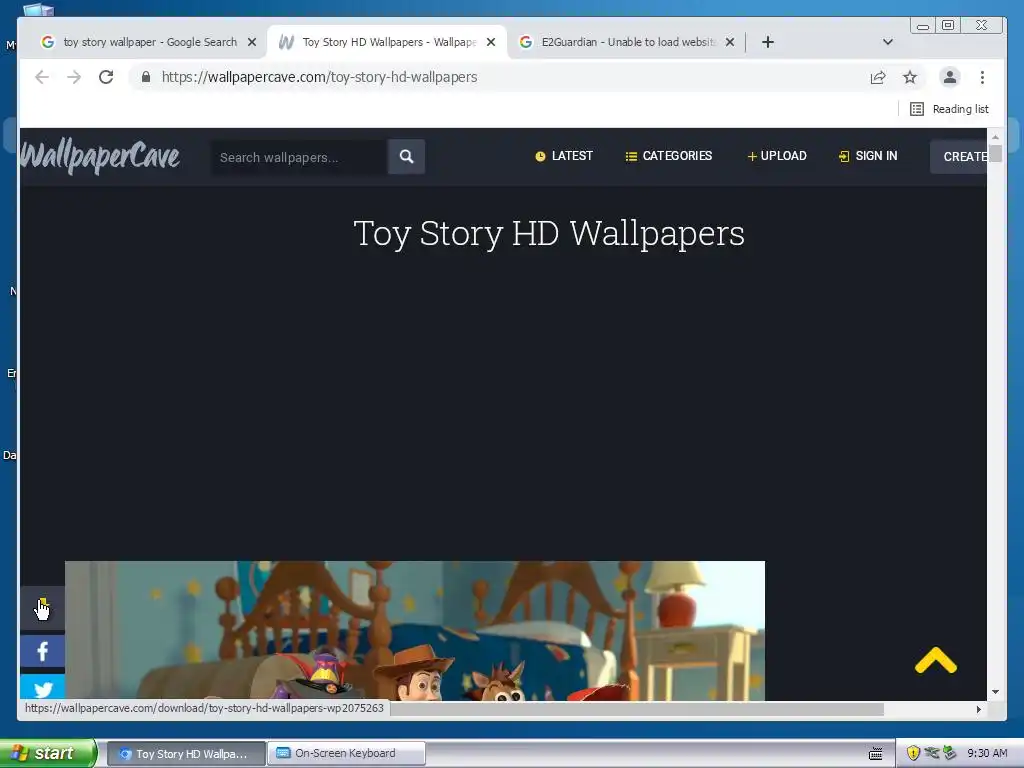
Task: Close the E2Guardian tab
Action: [730, 42]
